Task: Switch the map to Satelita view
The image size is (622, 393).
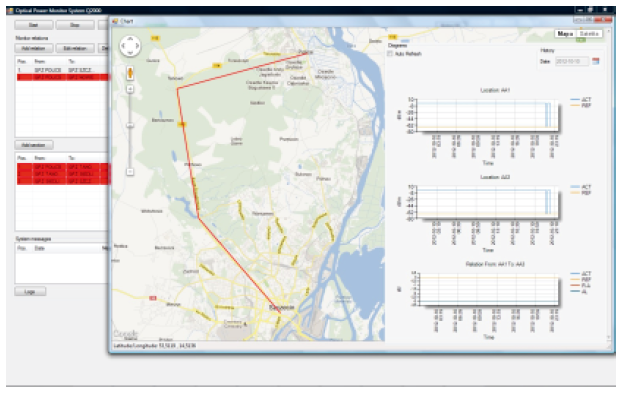Action: coord(589,34)
